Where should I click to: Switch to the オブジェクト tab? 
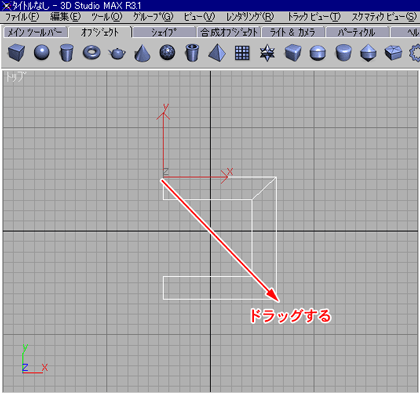coord(100,32)
